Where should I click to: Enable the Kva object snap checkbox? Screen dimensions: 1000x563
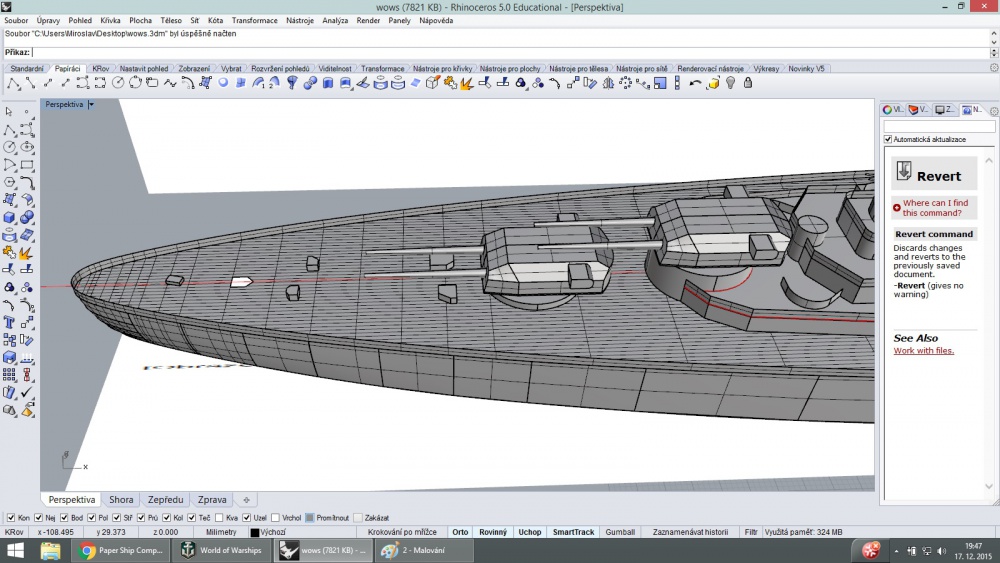point(219,518)
